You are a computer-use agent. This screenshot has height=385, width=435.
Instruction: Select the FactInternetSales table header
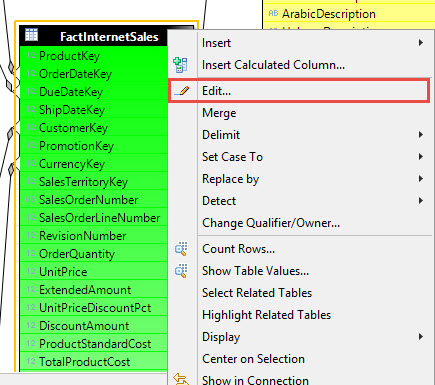tap(93, 36)
